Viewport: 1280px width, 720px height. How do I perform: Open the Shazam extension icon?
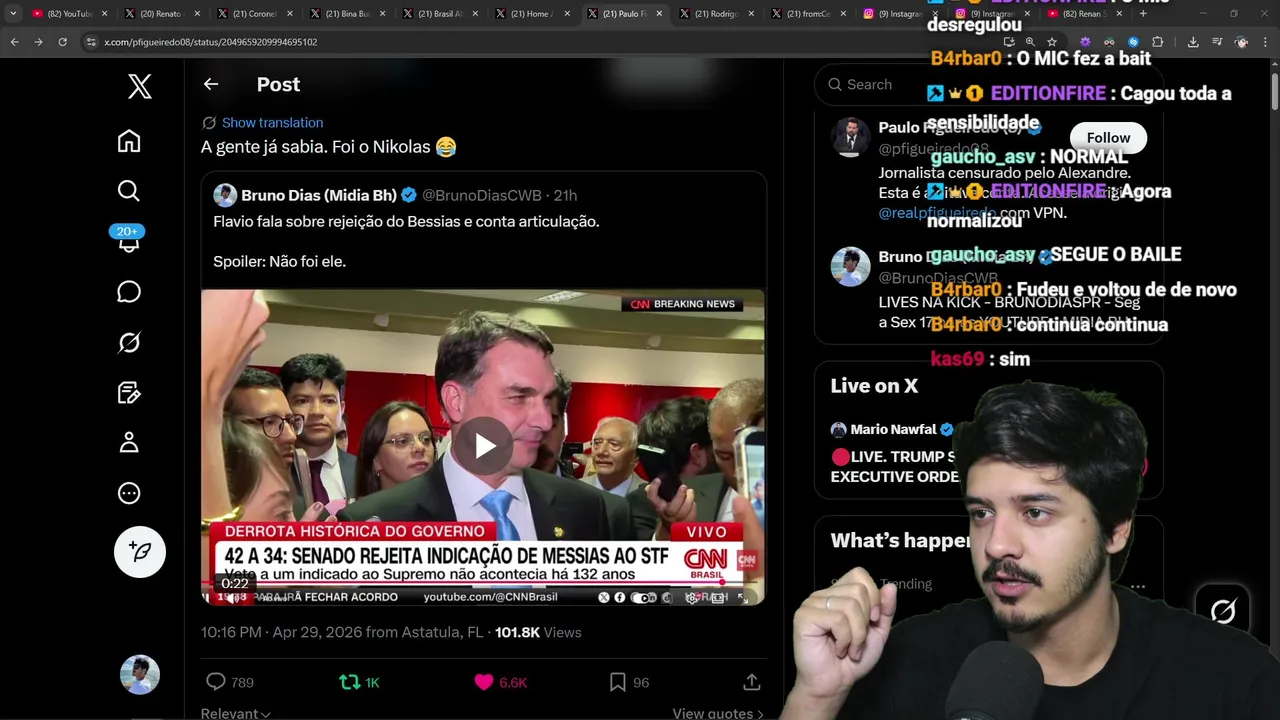(x=1133, y=42)
